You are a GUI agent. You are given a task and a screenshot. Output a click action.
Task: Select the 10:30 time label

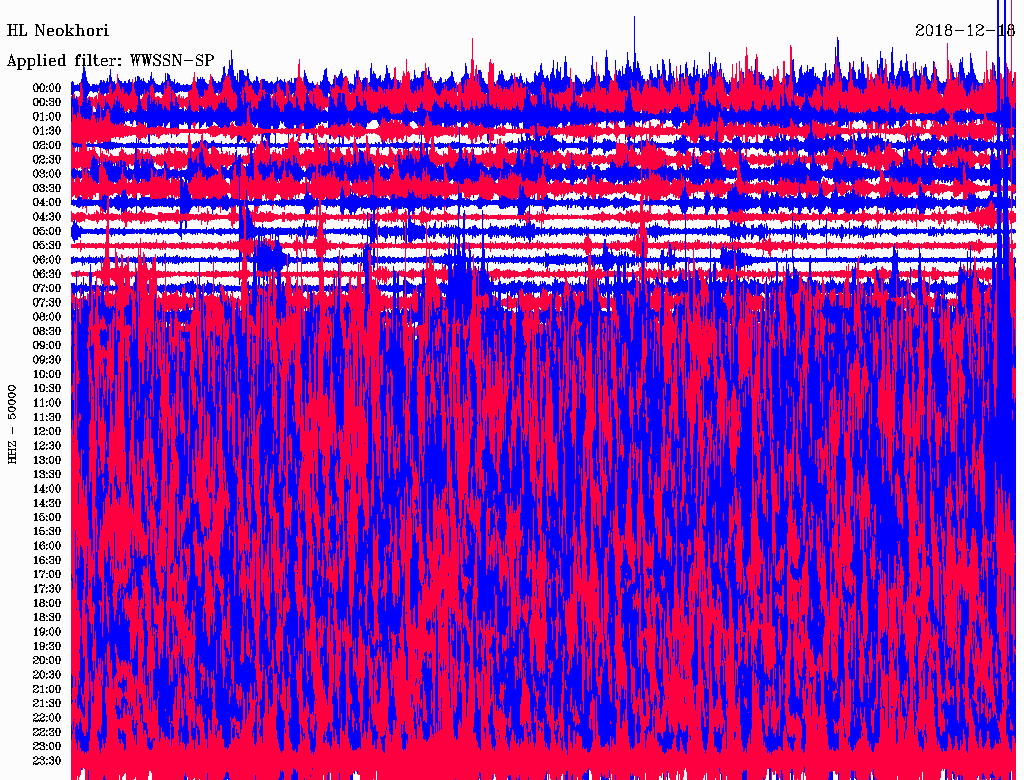[47, 389]
